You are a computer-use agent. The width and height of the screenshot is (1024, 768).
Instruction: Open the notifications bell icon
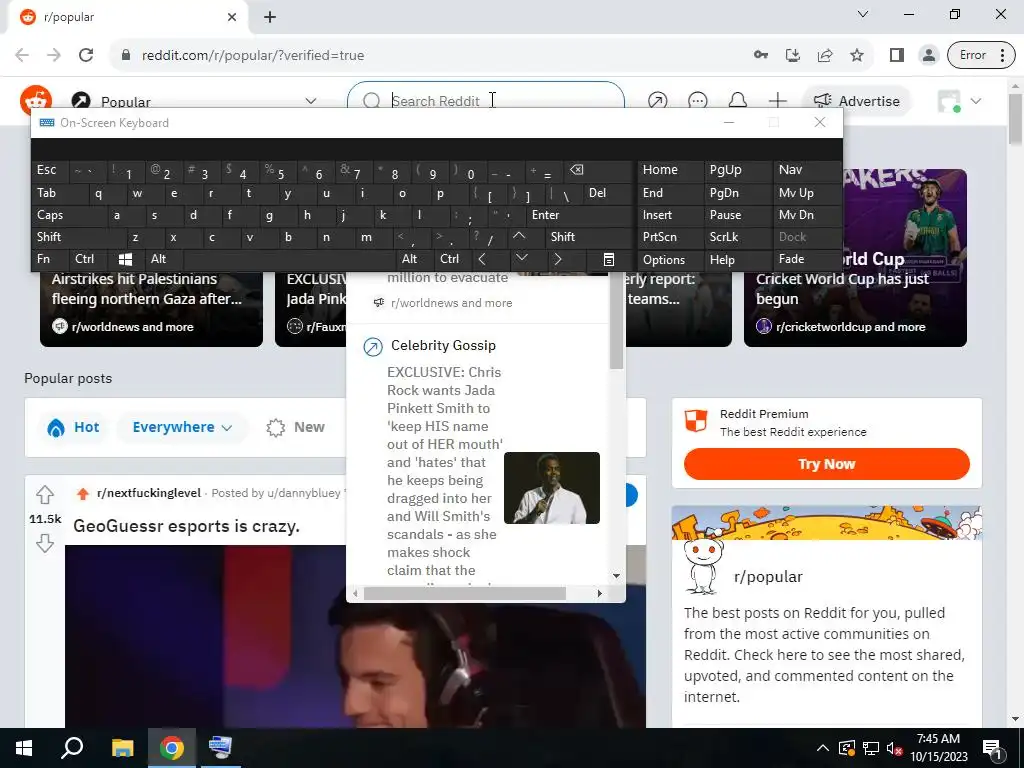coord(737,101)
